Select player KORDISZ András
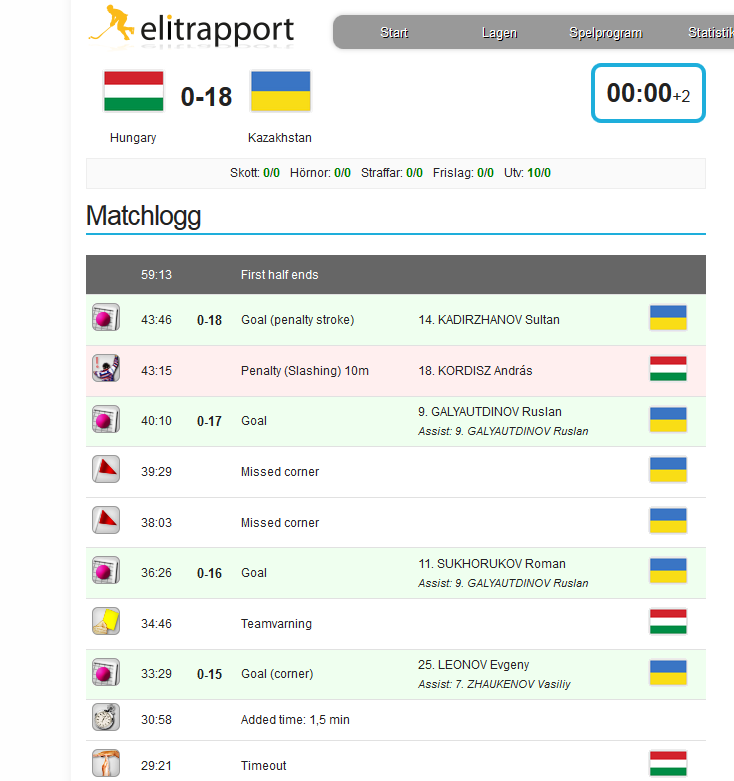This screenshot has height=781, width=734. [x=475, y=371]
